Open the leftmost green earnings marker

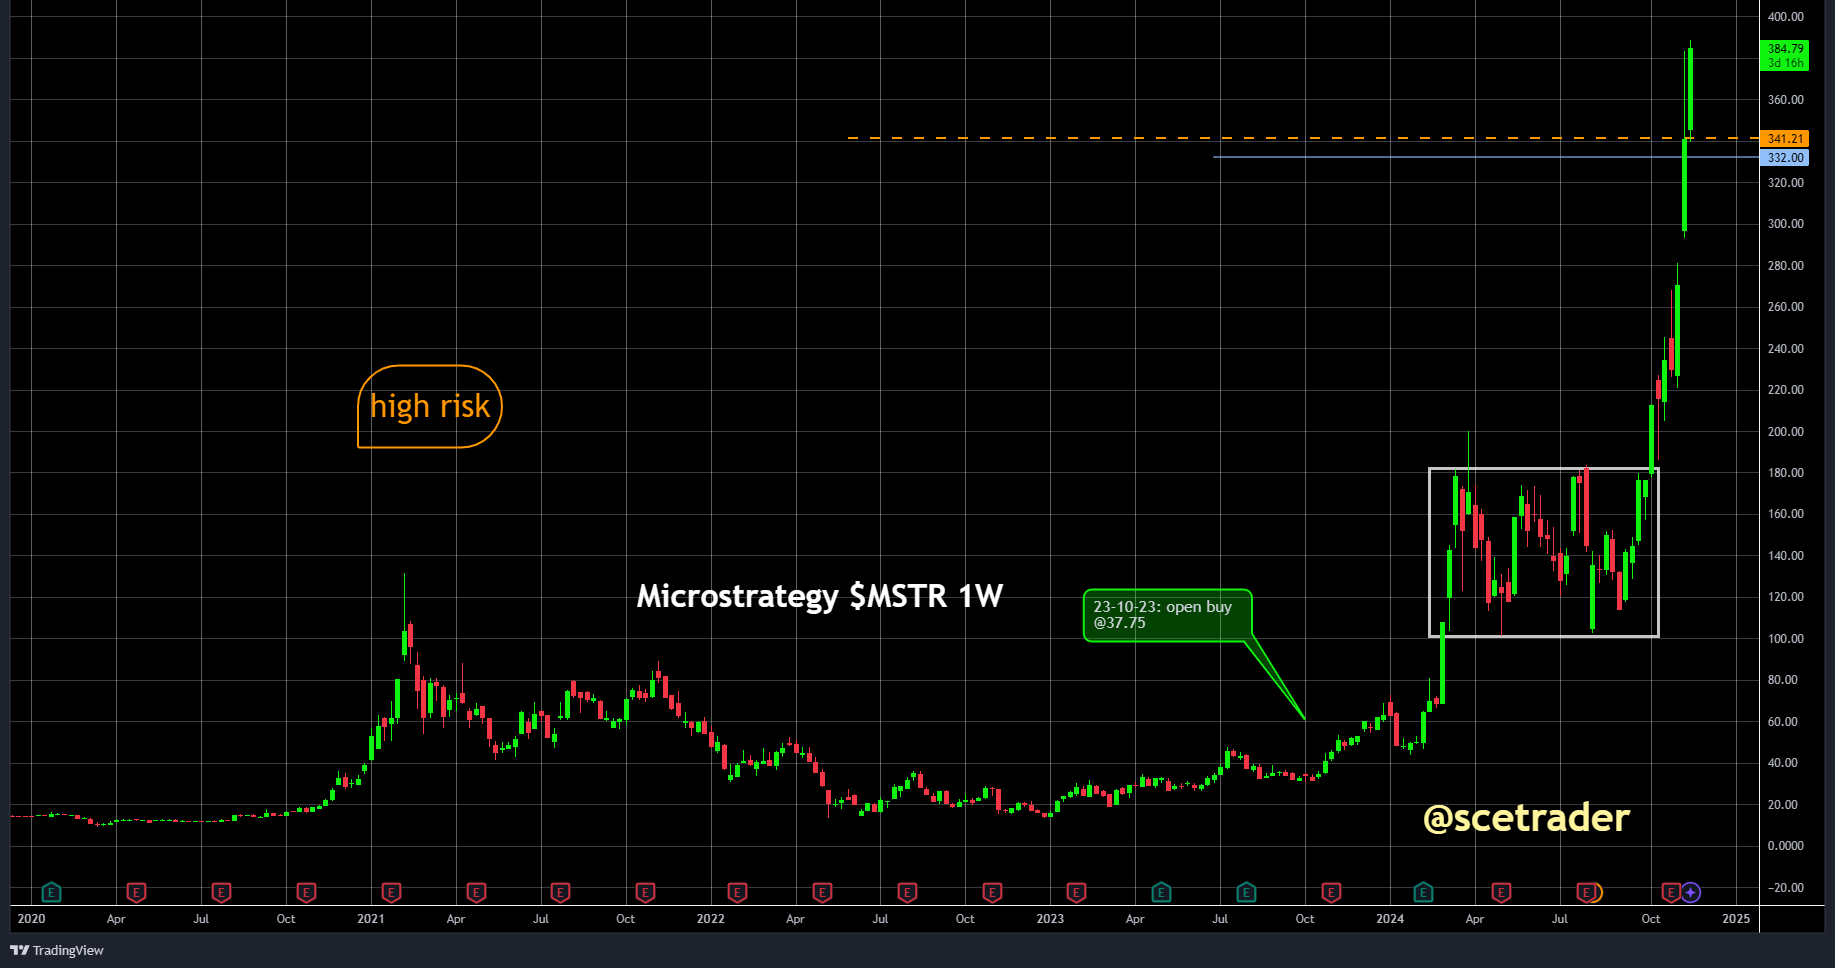[x=52, y=892]
